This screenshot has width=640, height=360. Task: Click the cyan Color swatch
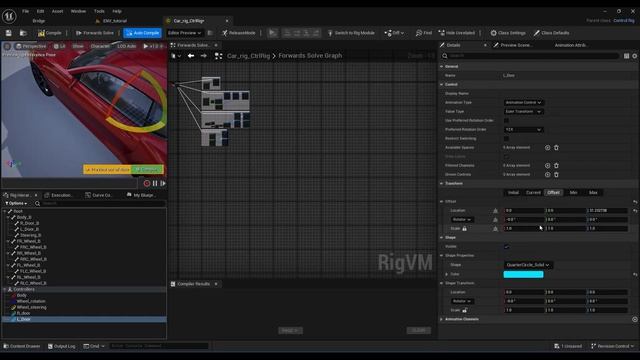pos(523,274)
